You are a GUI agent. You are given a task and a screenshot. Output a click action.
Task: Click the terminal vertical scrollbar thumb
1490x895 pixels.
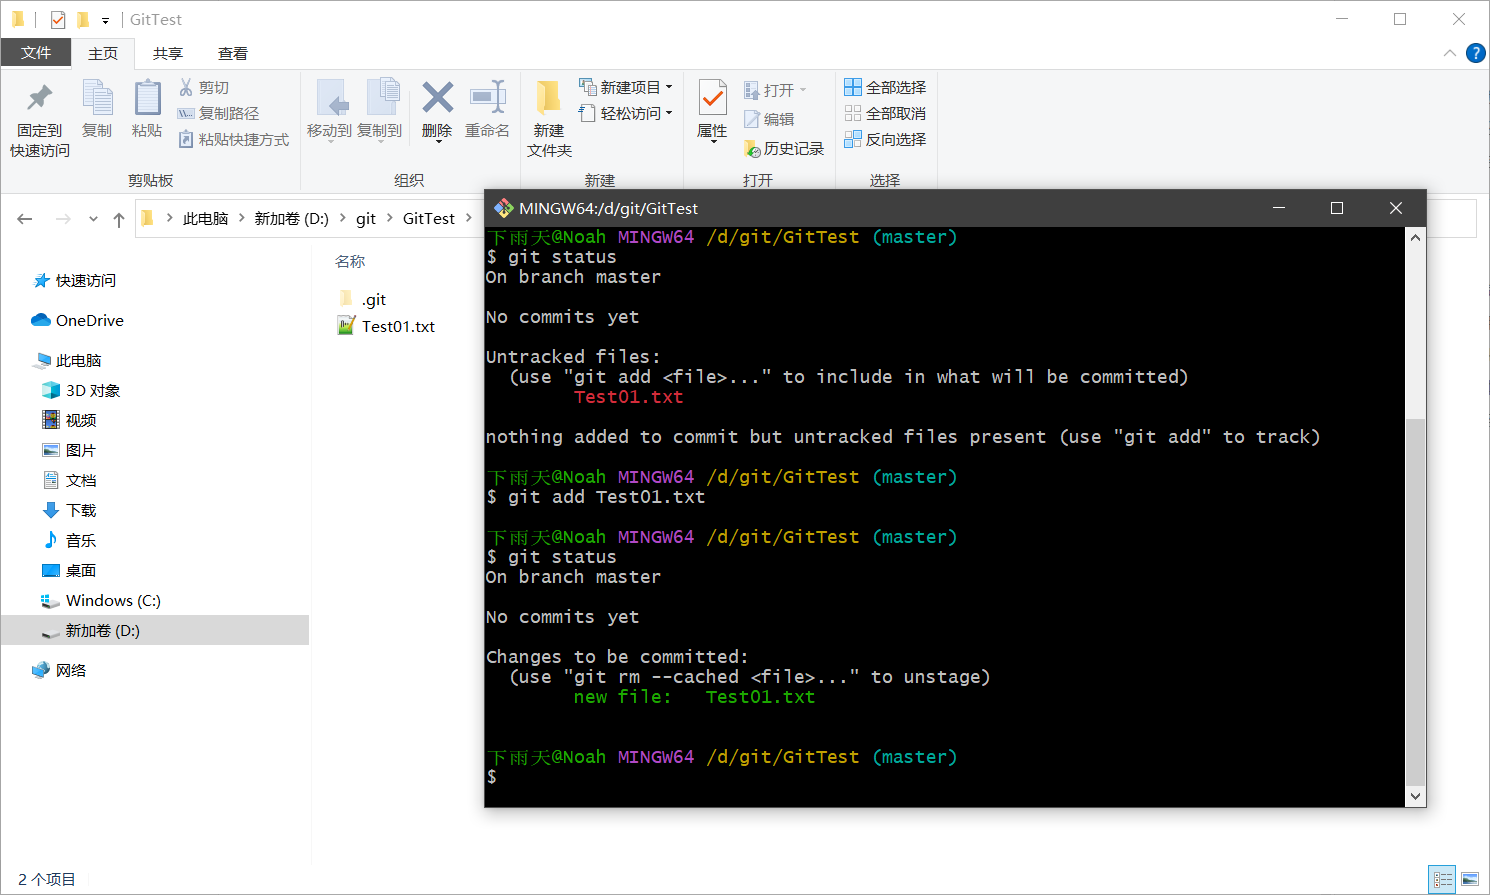pyautogui.click(x=1415, y=603)
